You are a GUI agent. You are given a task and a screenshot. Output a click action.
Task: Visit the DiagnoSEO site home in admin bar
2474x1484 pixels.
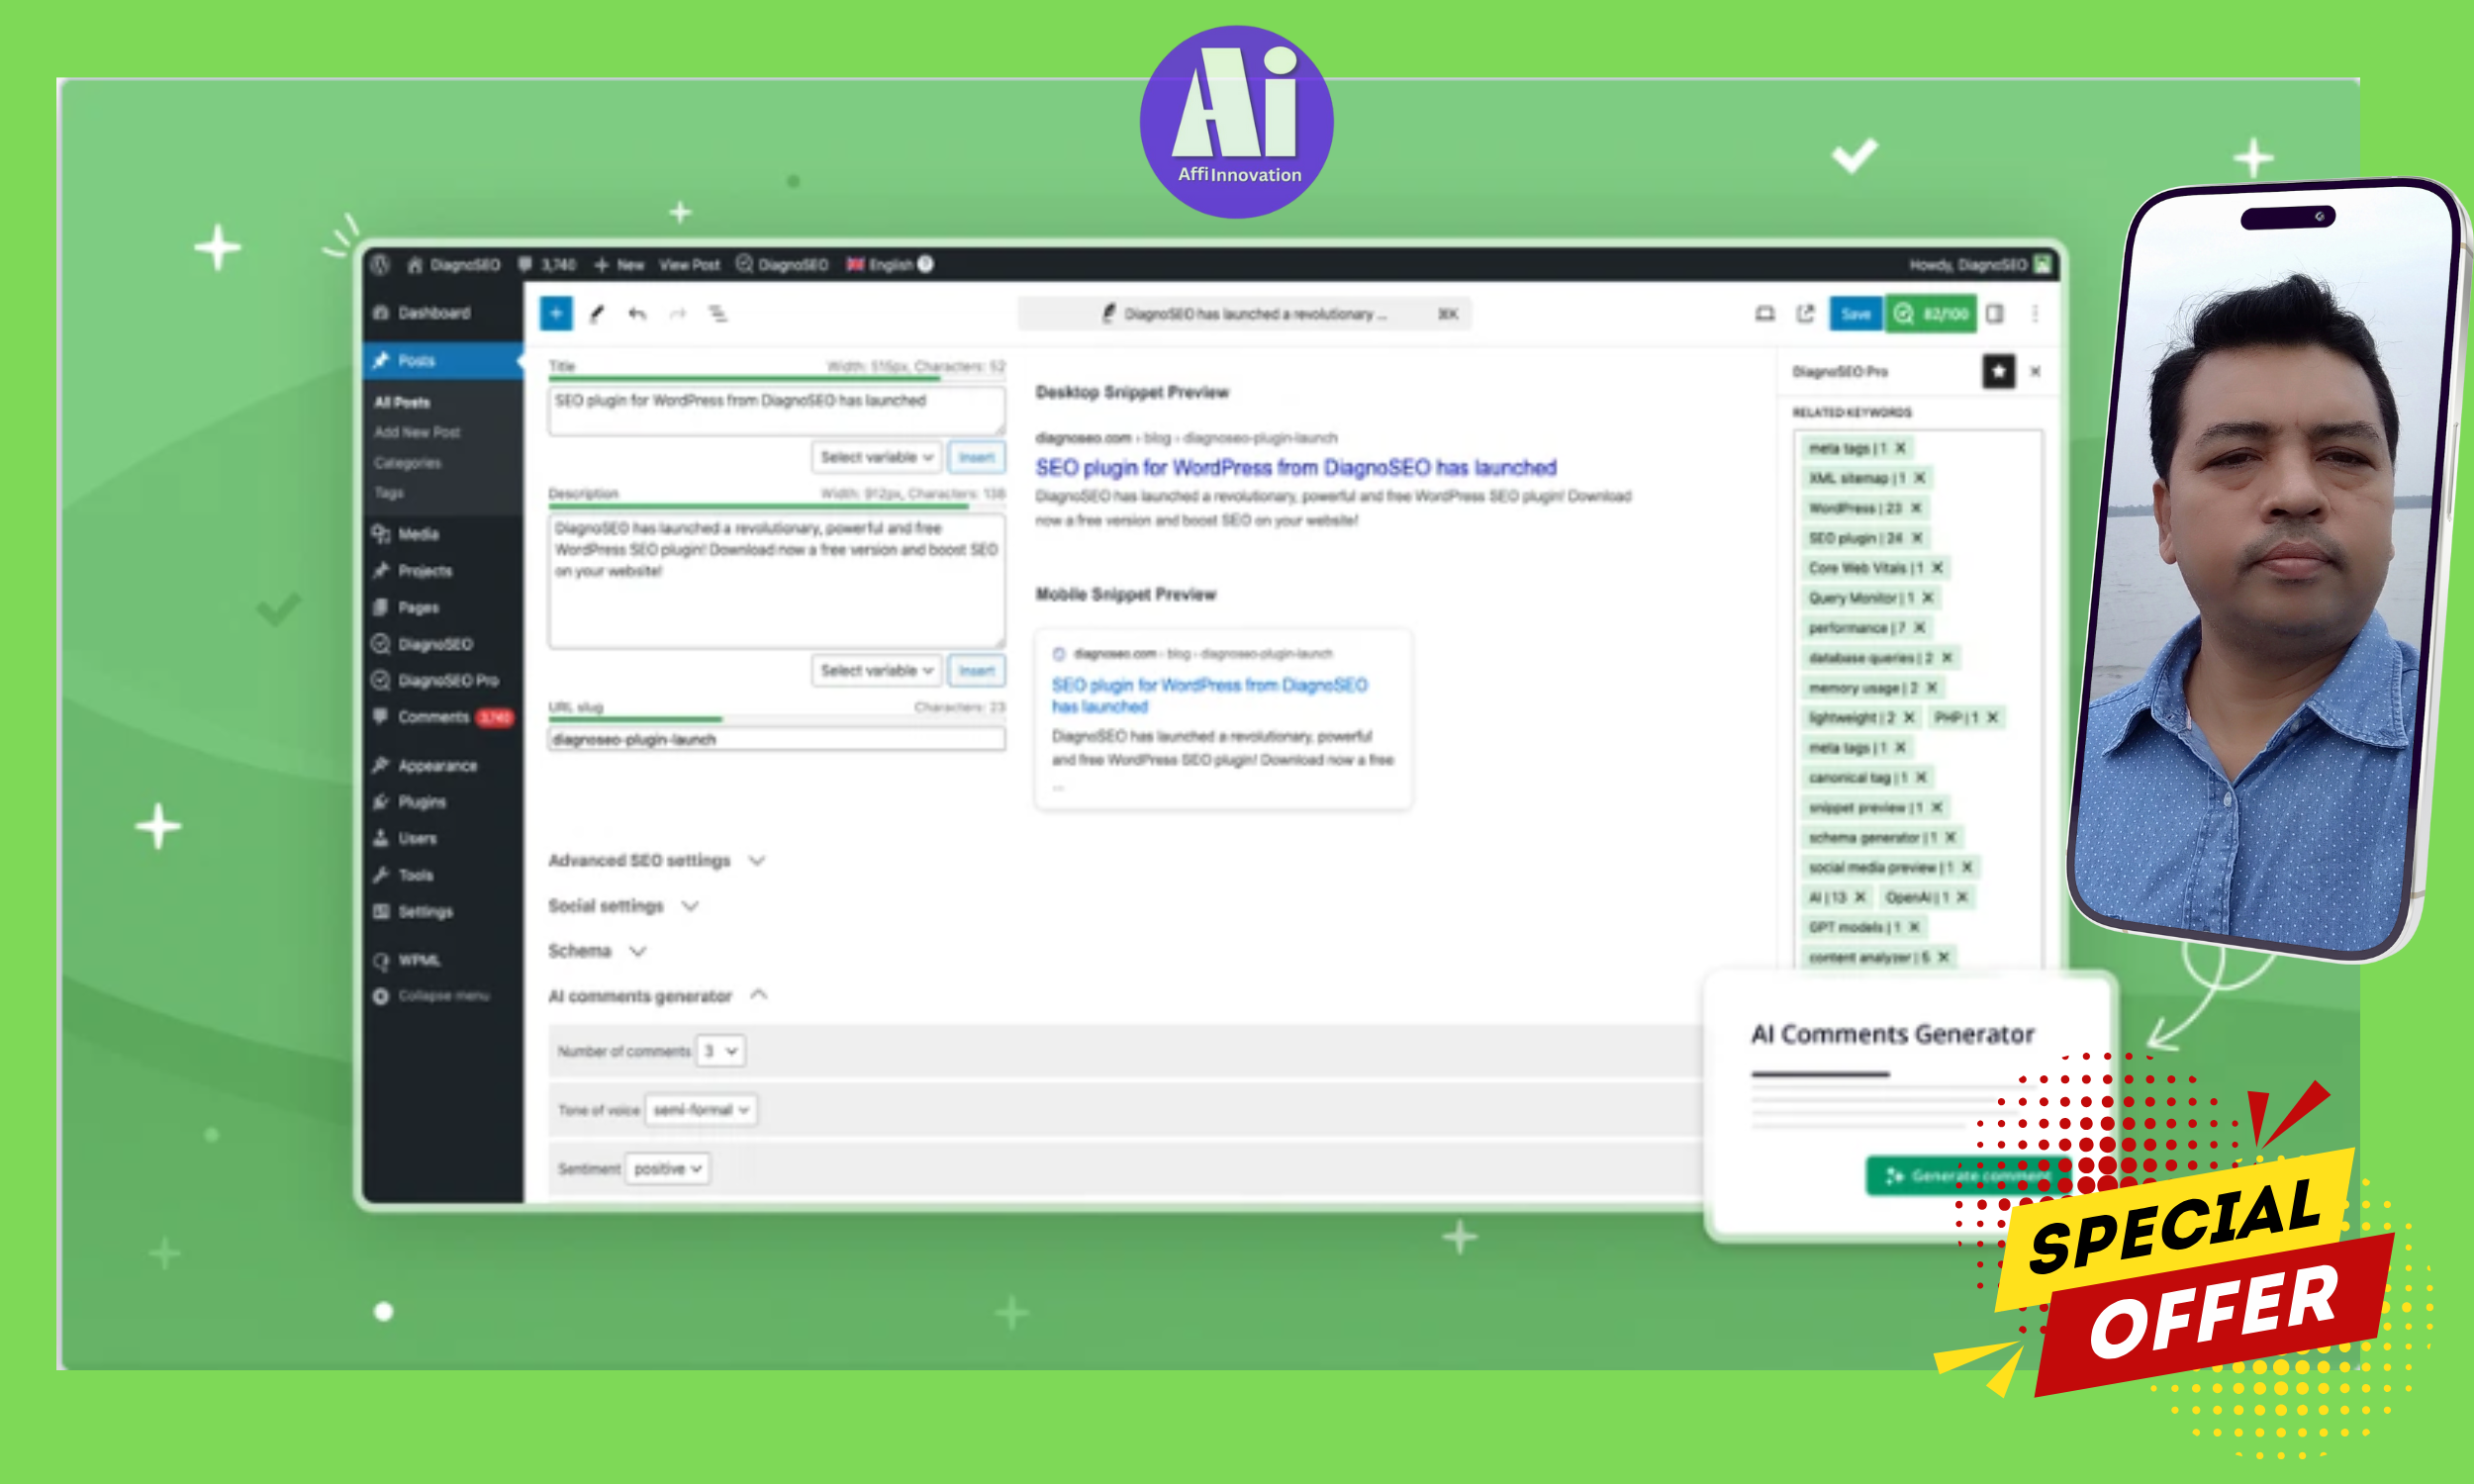[x=453, y=264]
